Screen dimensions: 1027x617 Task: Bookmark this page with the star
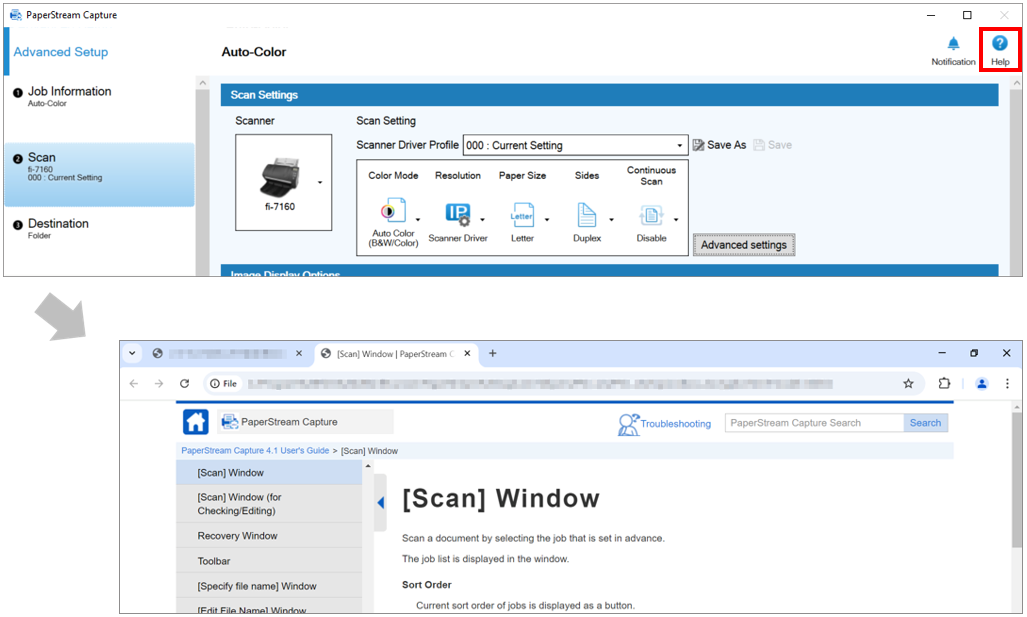pyautogui.click(x=908, y=384)
